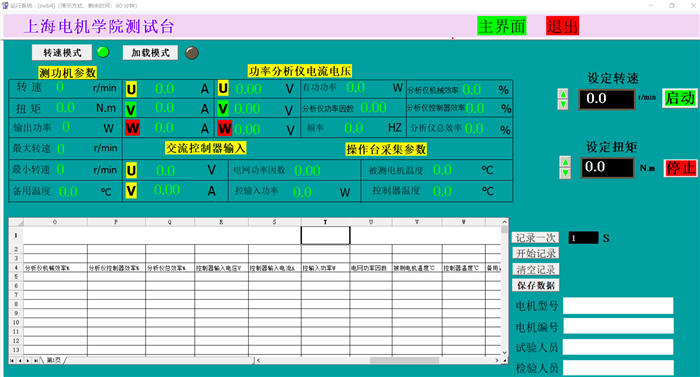Click the spreadsheet horizontal scrollbar thumb
This screenshot has width=700, height=377.
pyautogui.click(x=404, y=360)
